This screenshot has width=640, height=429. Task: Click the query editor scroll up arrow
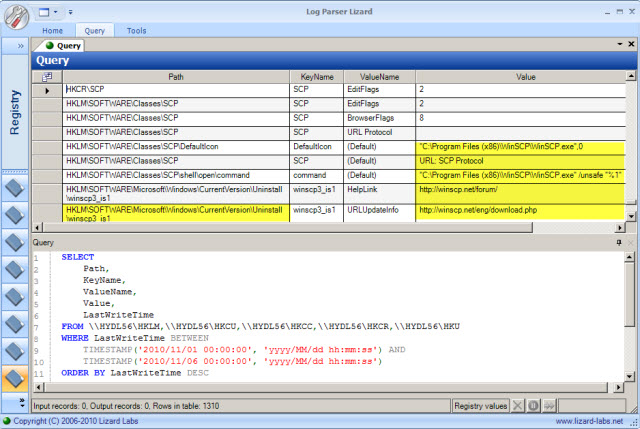(629, 257)
